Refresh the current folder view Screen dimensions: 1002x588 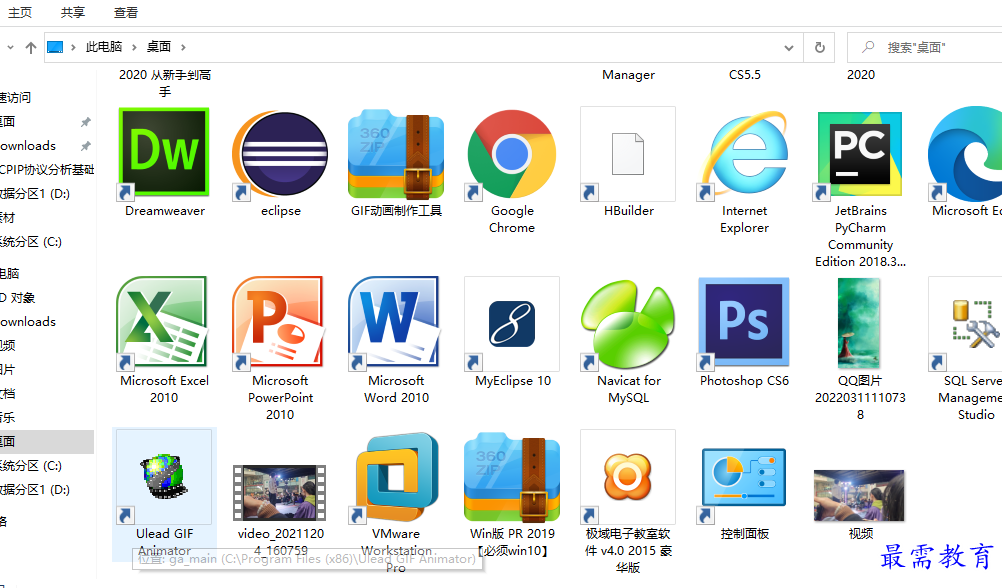point(820,47)
